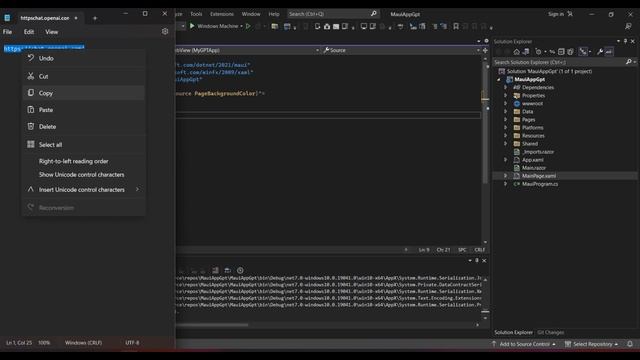Select Solution 'MauiAppGpt' node
Viewport: 640px width, 360px height.
click(549, 71)
